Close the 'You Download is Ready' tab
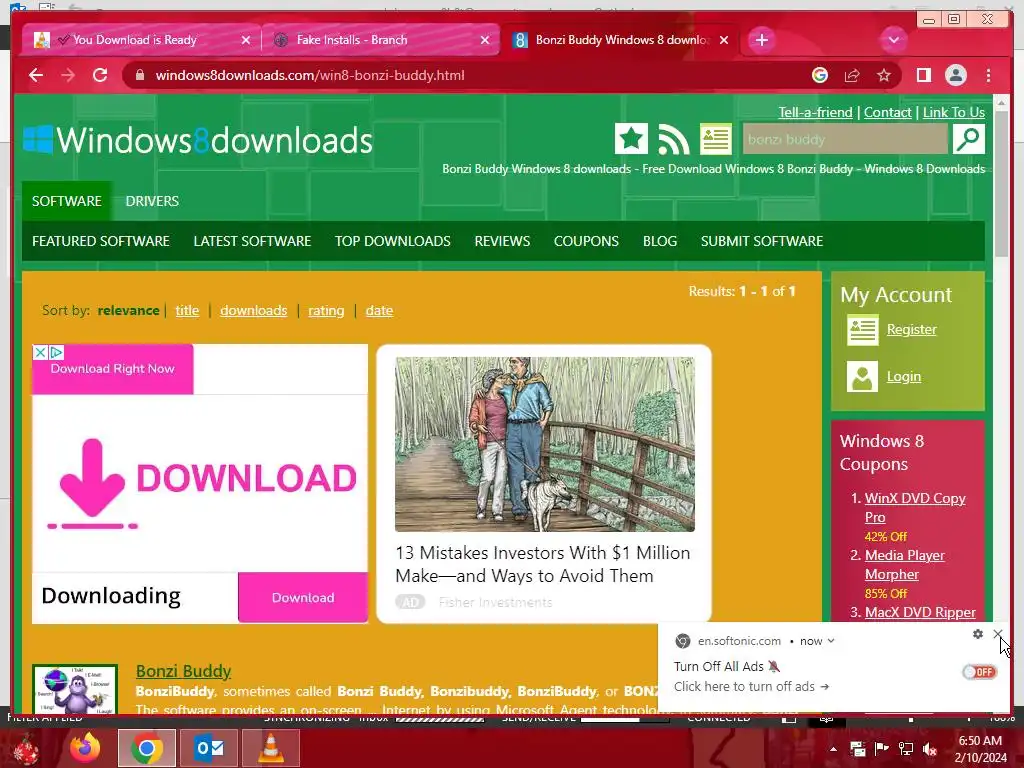 pyautogui.click(x=246, y=40)
